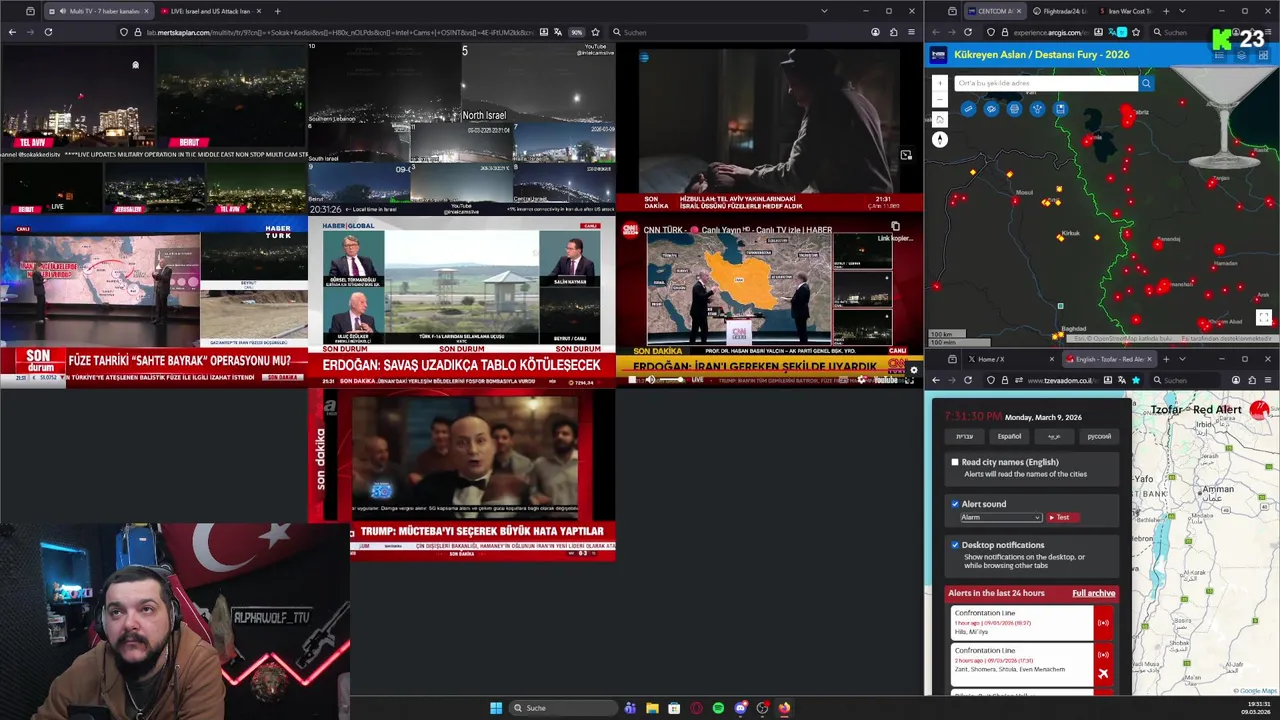Click the translate icon in the tzevaadom address bar

(1121, 380)
